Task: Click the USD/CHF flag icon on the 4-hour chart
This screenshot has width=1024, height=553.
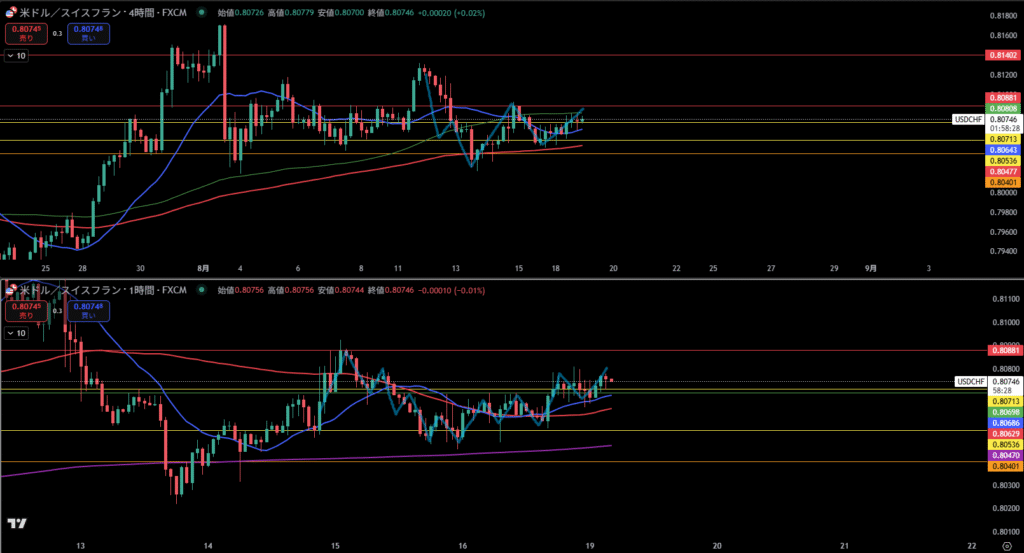Action: point(10,15)
